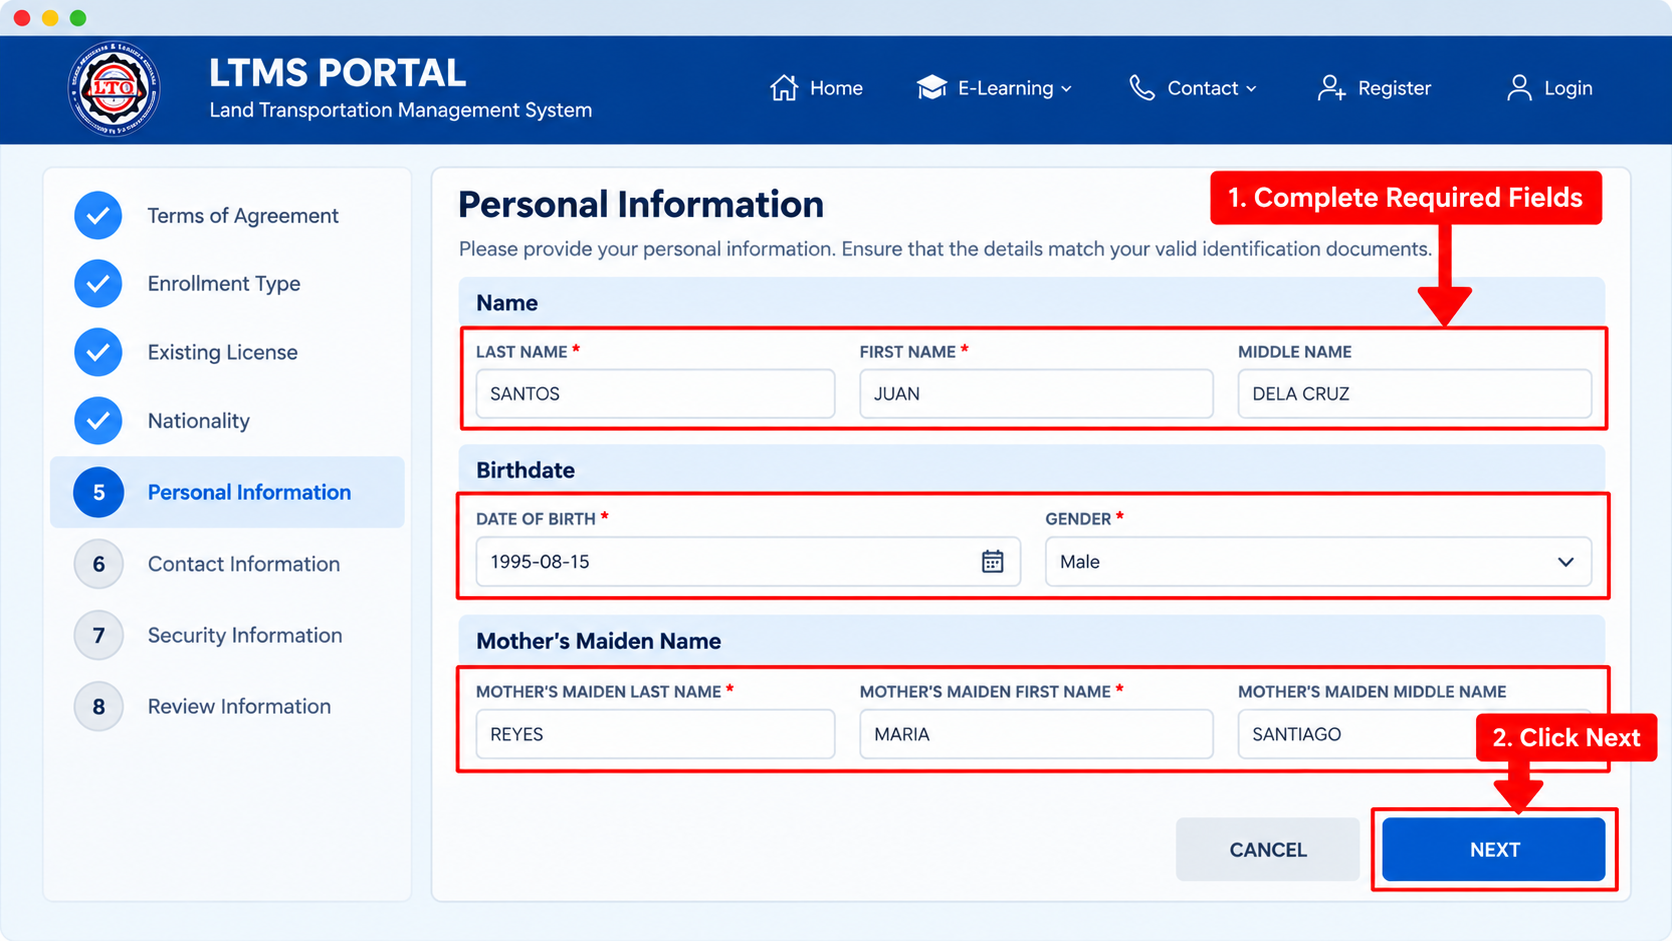The height and width of the screenshot is (941, 1672).
Task: Click the Date of Birth field
Action: pos(748,562)
